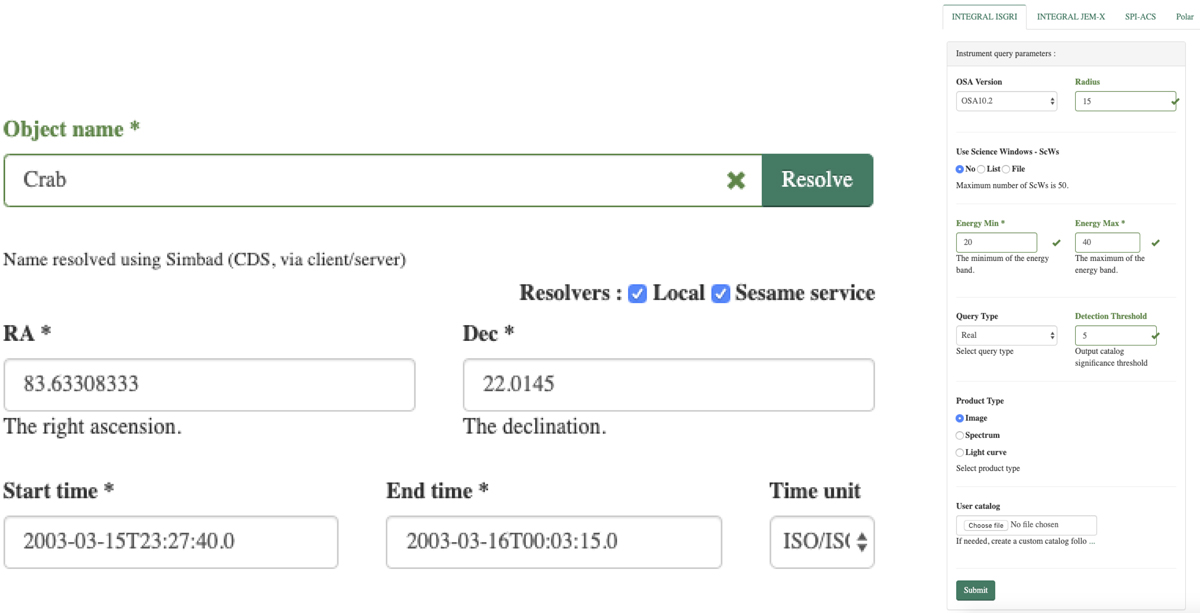Focus the RA input field
The height and width of the screenshot is (613, 1200).
point(209,385)
